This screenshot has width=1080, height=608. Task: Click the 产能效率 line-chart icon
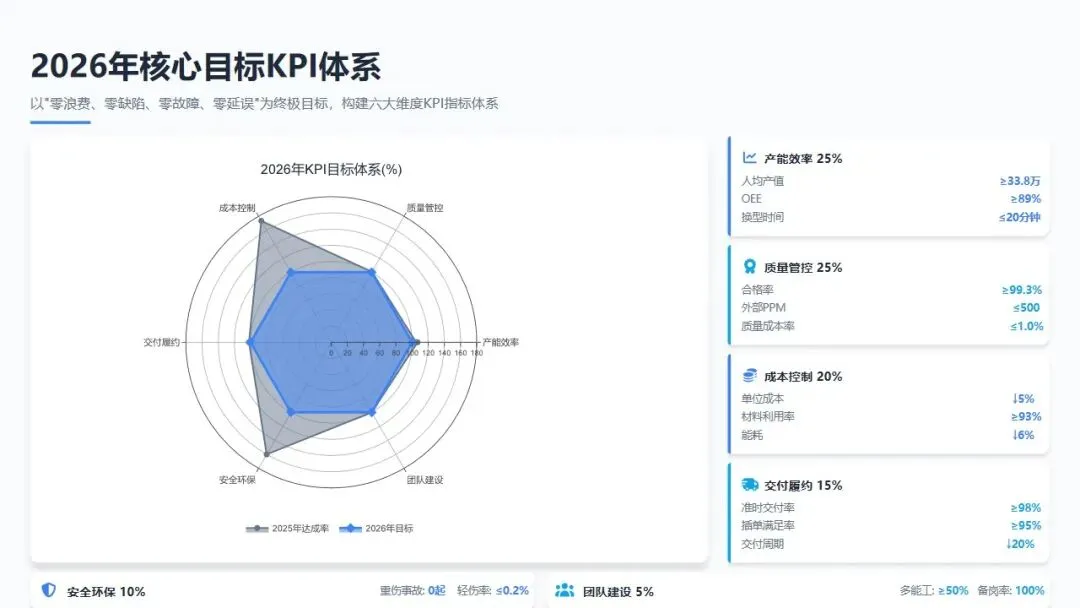[x=749, y=158]
